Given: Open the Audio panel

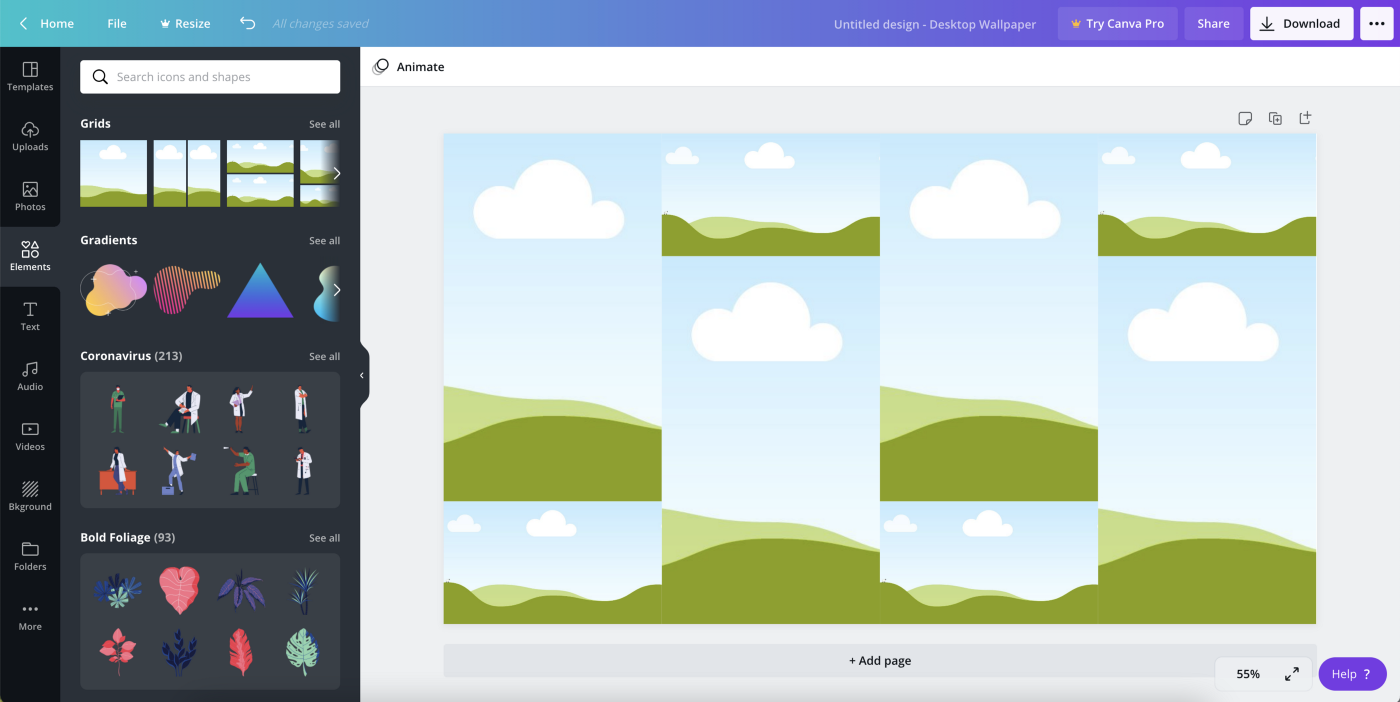Looking at the screenshot, I should tap(30, 376).
